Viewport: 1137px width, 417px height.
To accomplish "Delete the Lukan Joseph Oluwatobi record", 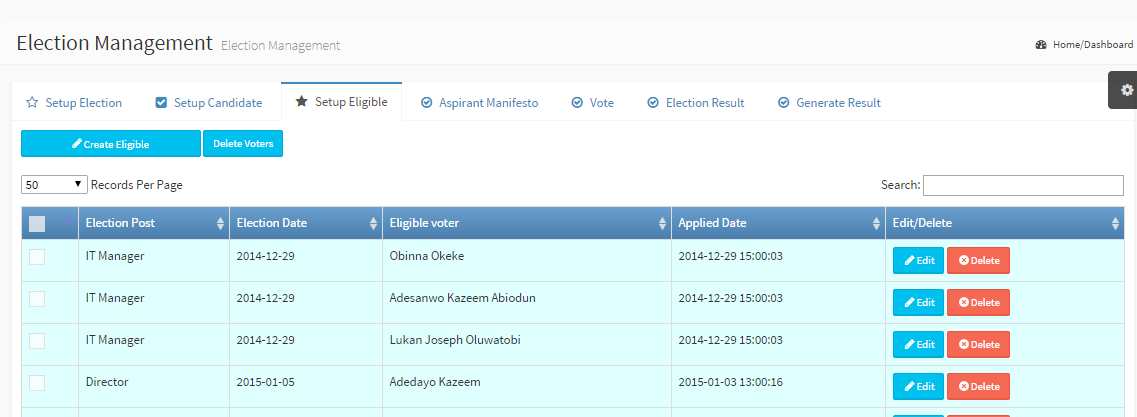I will [x=978, y=345].
